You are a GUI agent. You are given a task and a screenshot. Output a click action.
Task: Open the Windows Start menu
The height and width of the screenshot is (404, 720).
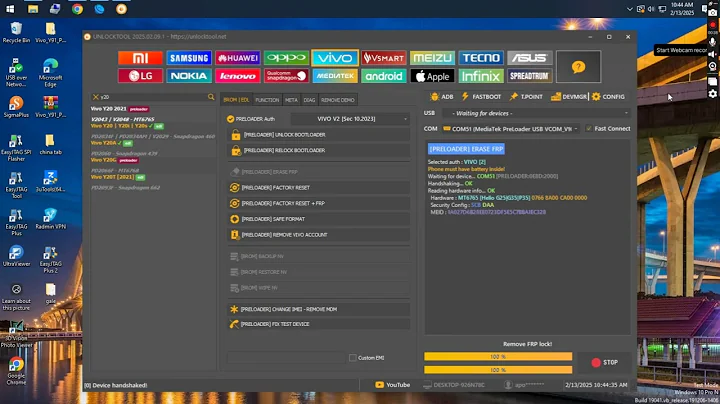pos(10,9)
